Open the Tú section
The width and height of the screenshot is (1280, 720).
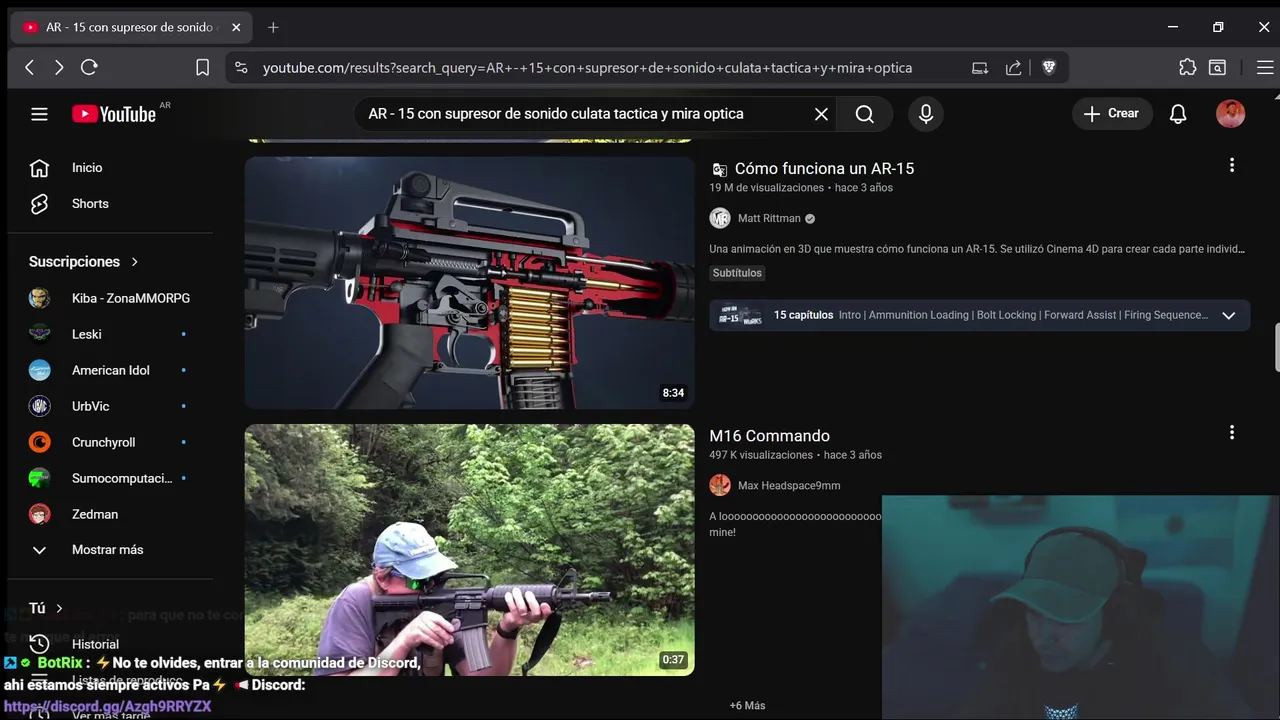[x=46, y=608]
